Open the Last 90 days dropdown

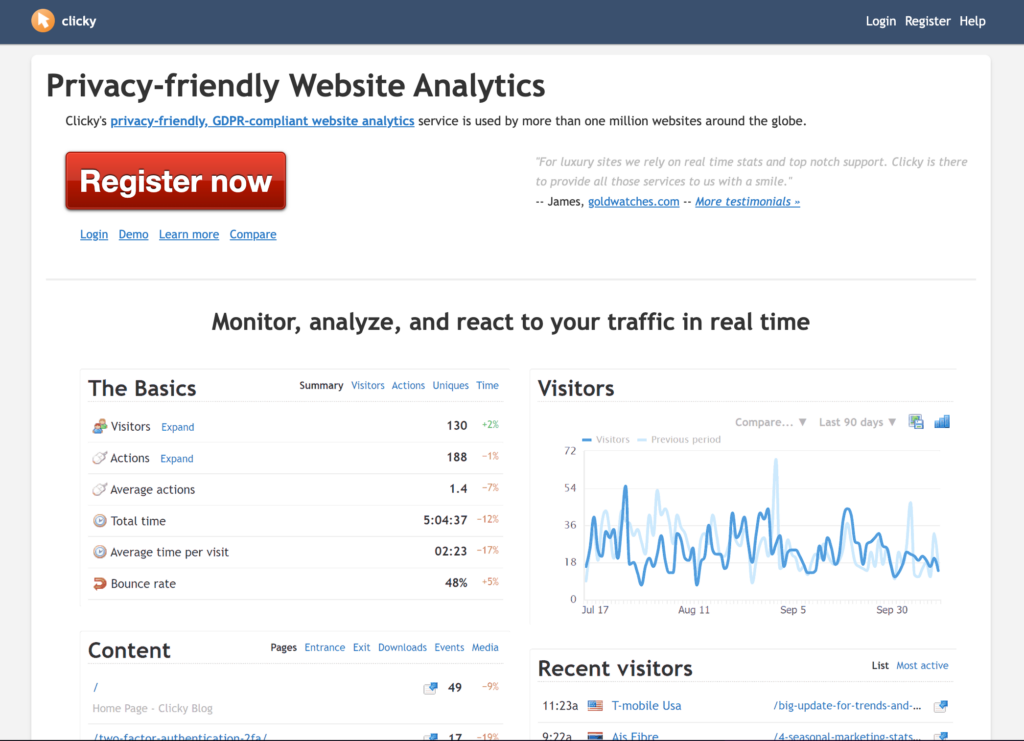pos(857,422)
